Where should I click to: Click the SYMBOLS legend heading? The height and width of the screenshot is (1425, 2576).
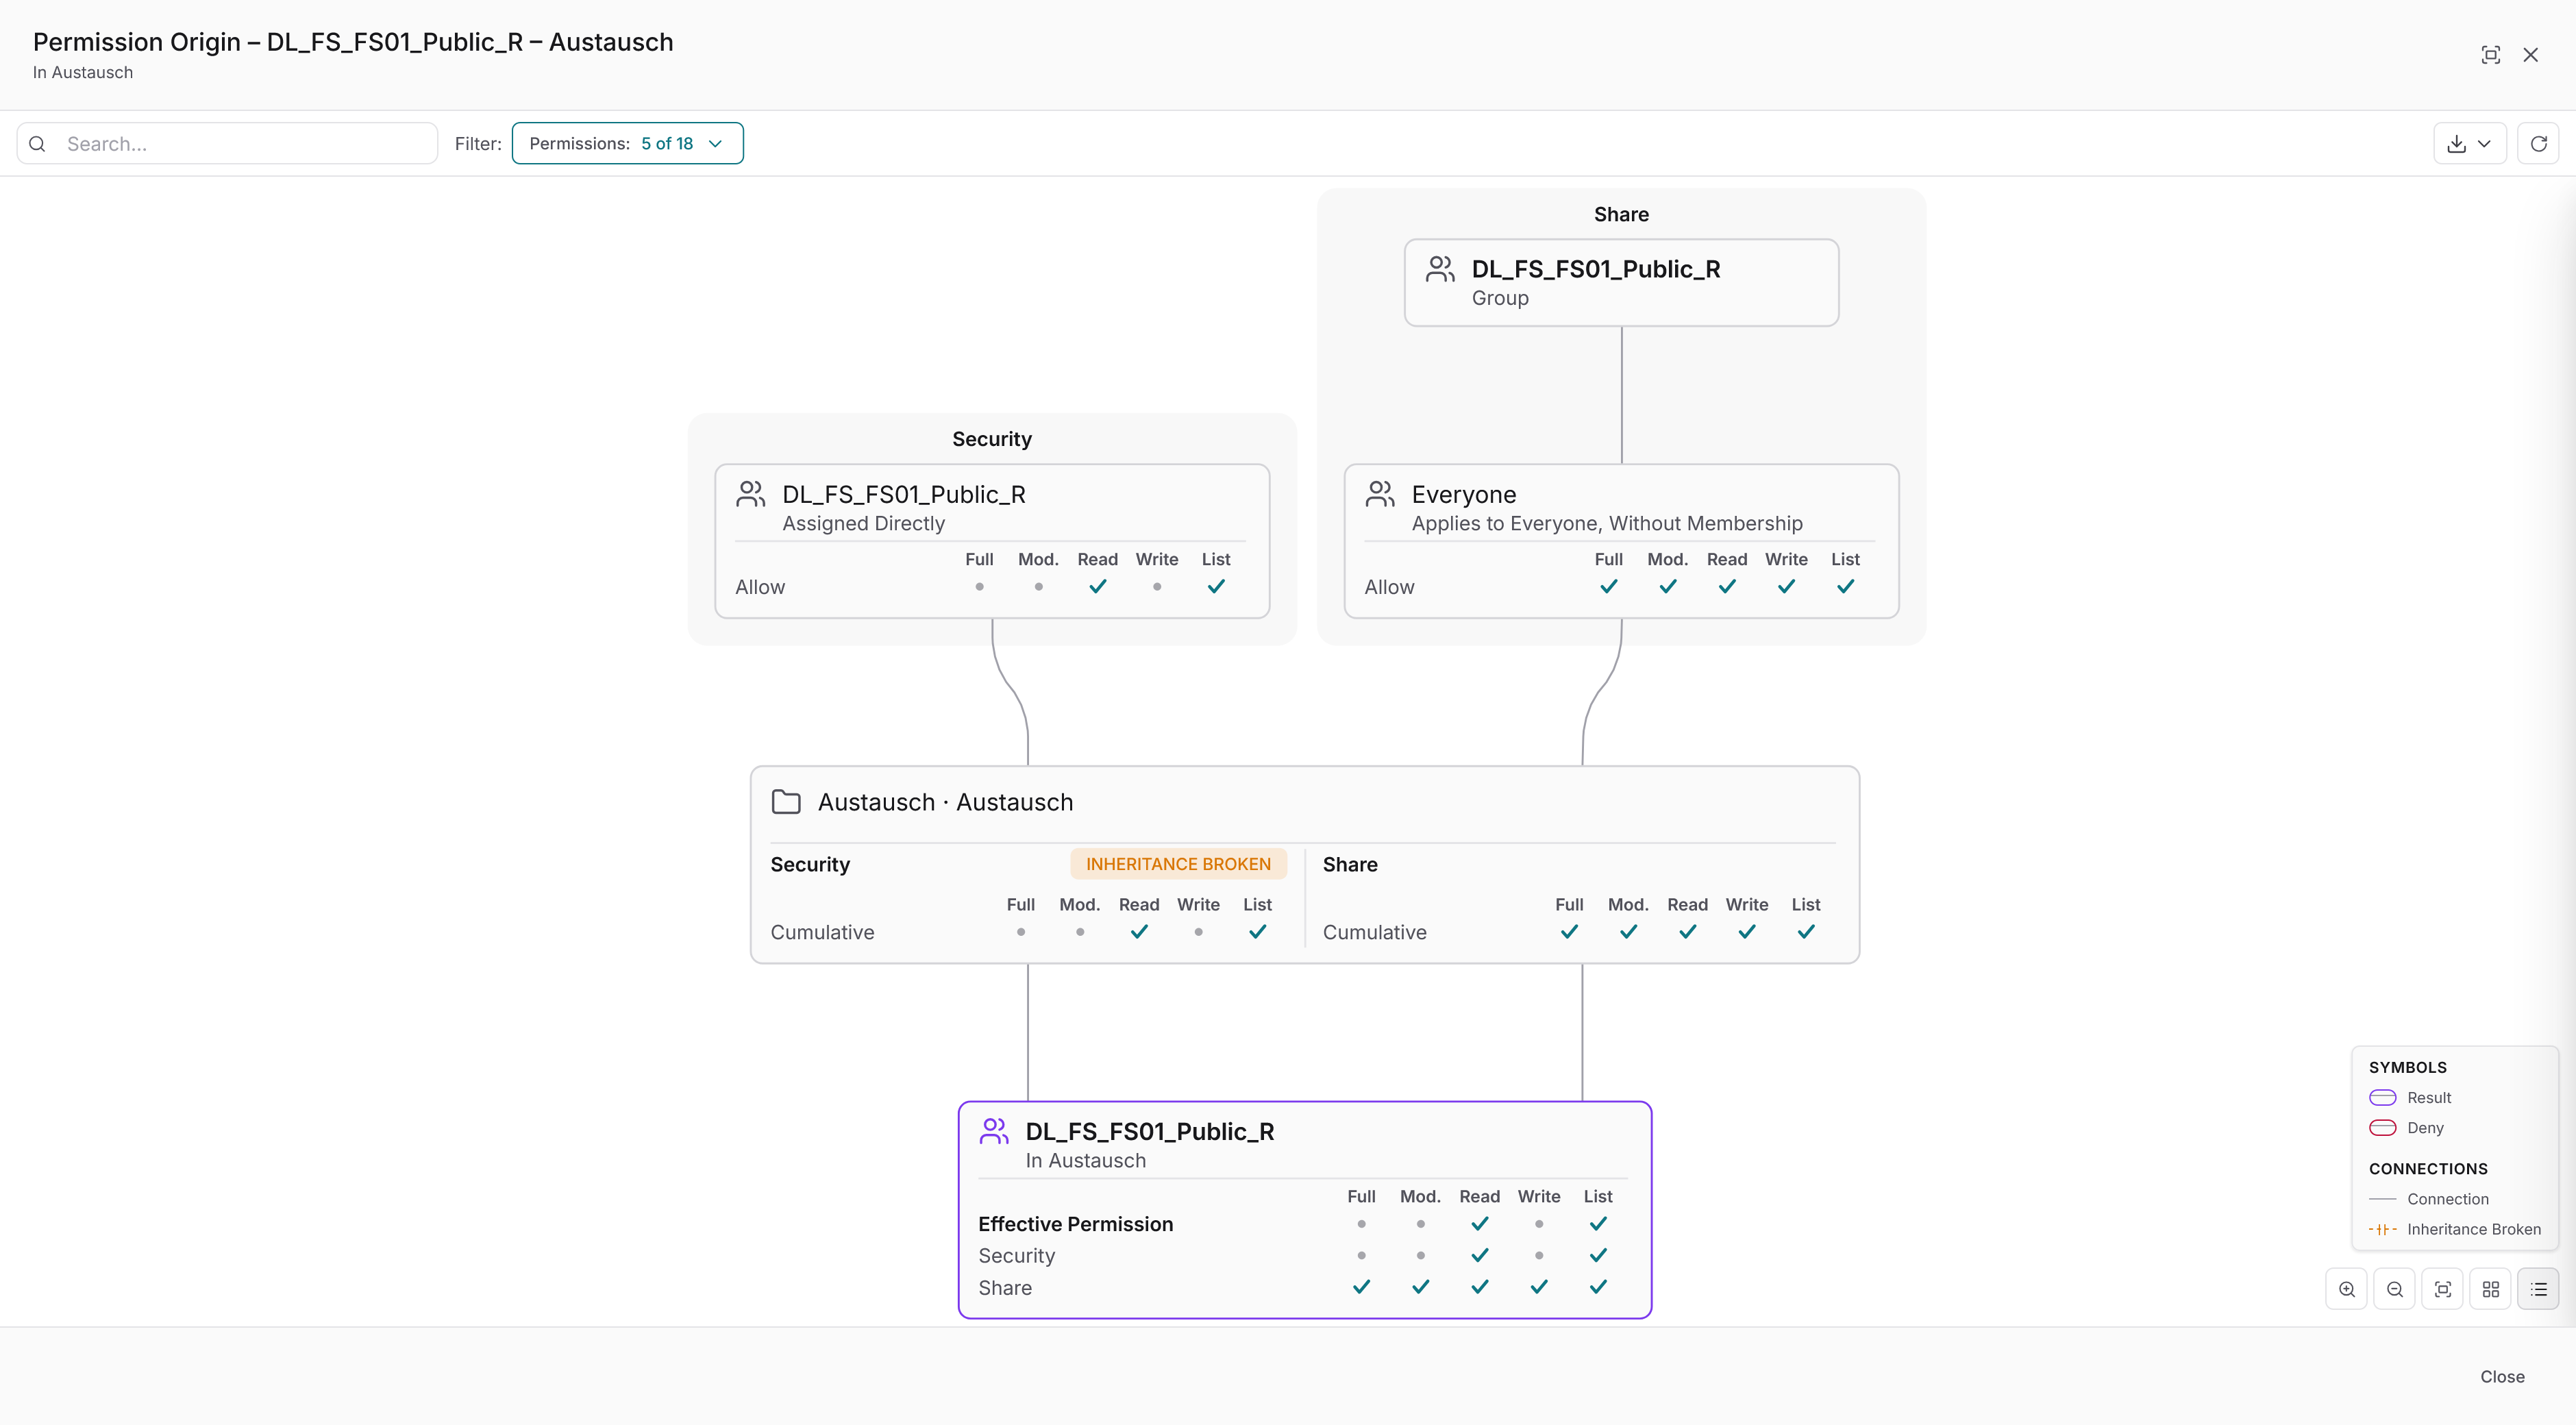coord(2407,1067)
